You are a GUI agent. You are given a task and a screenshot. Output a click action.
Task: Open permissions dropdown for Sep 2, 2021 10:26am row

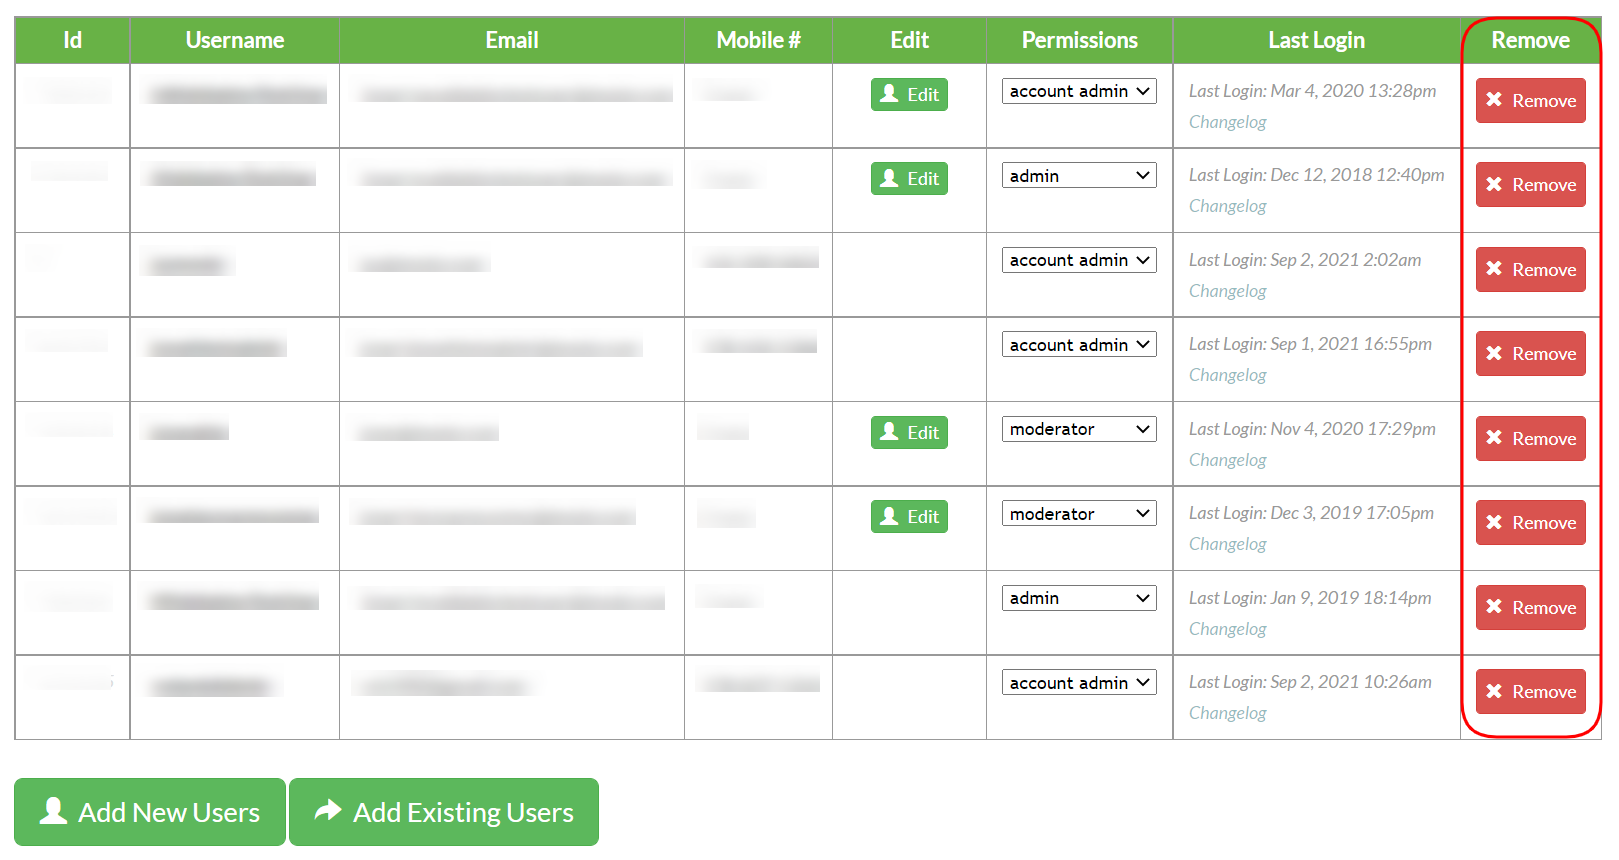point(1079,683)
